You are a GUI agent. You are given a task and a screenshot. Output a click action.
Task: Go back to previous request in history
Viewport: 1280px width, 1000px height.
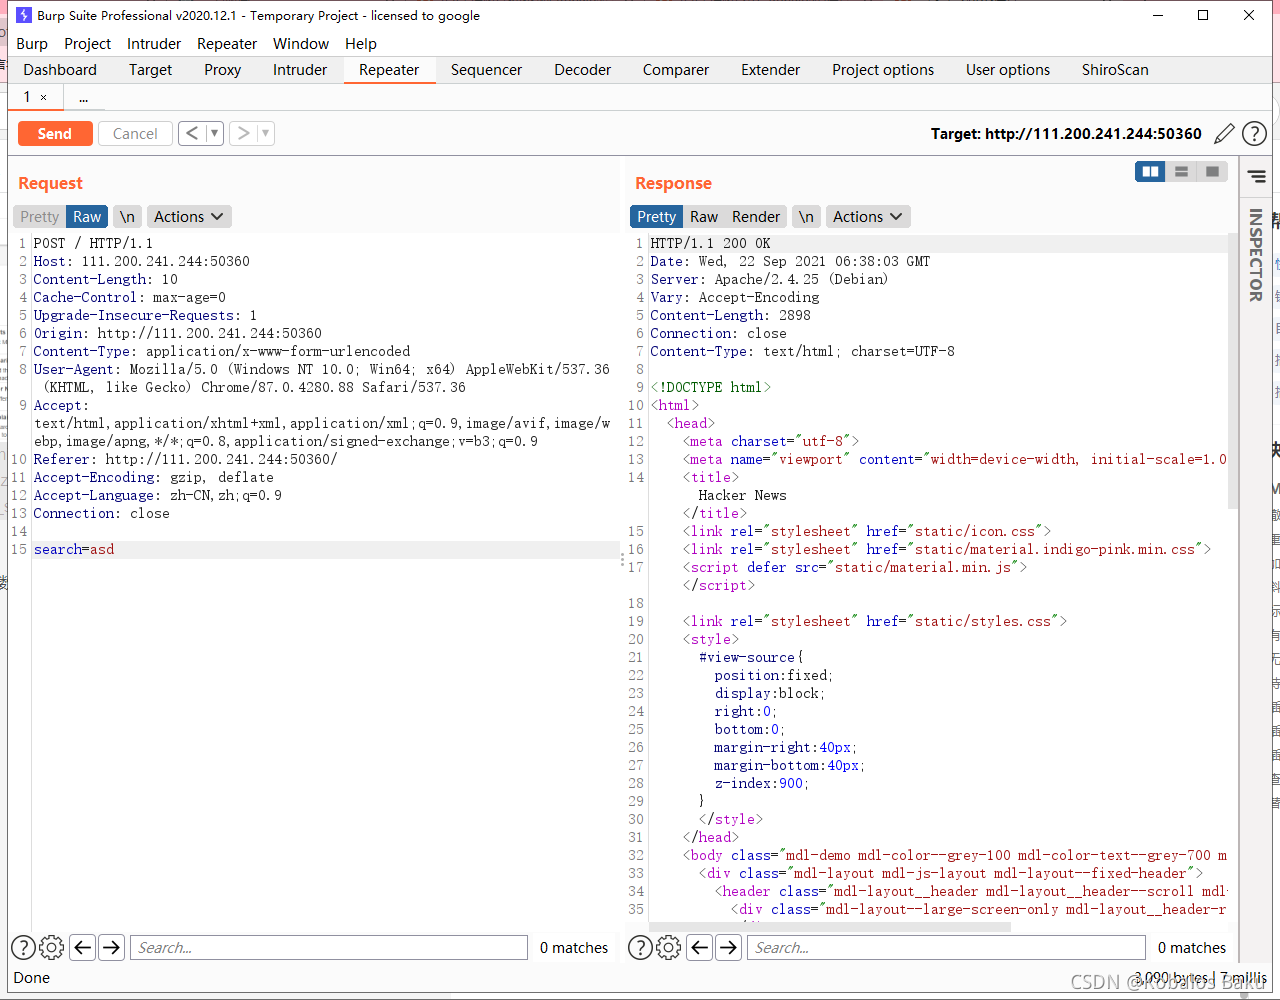point(193,133)
